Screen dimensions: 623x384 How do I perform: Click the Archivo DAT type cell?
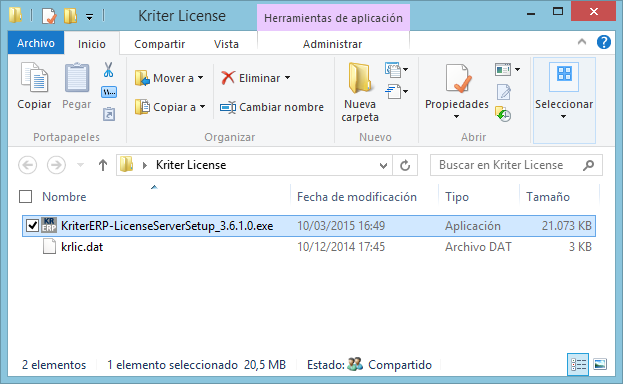(478, 247)
